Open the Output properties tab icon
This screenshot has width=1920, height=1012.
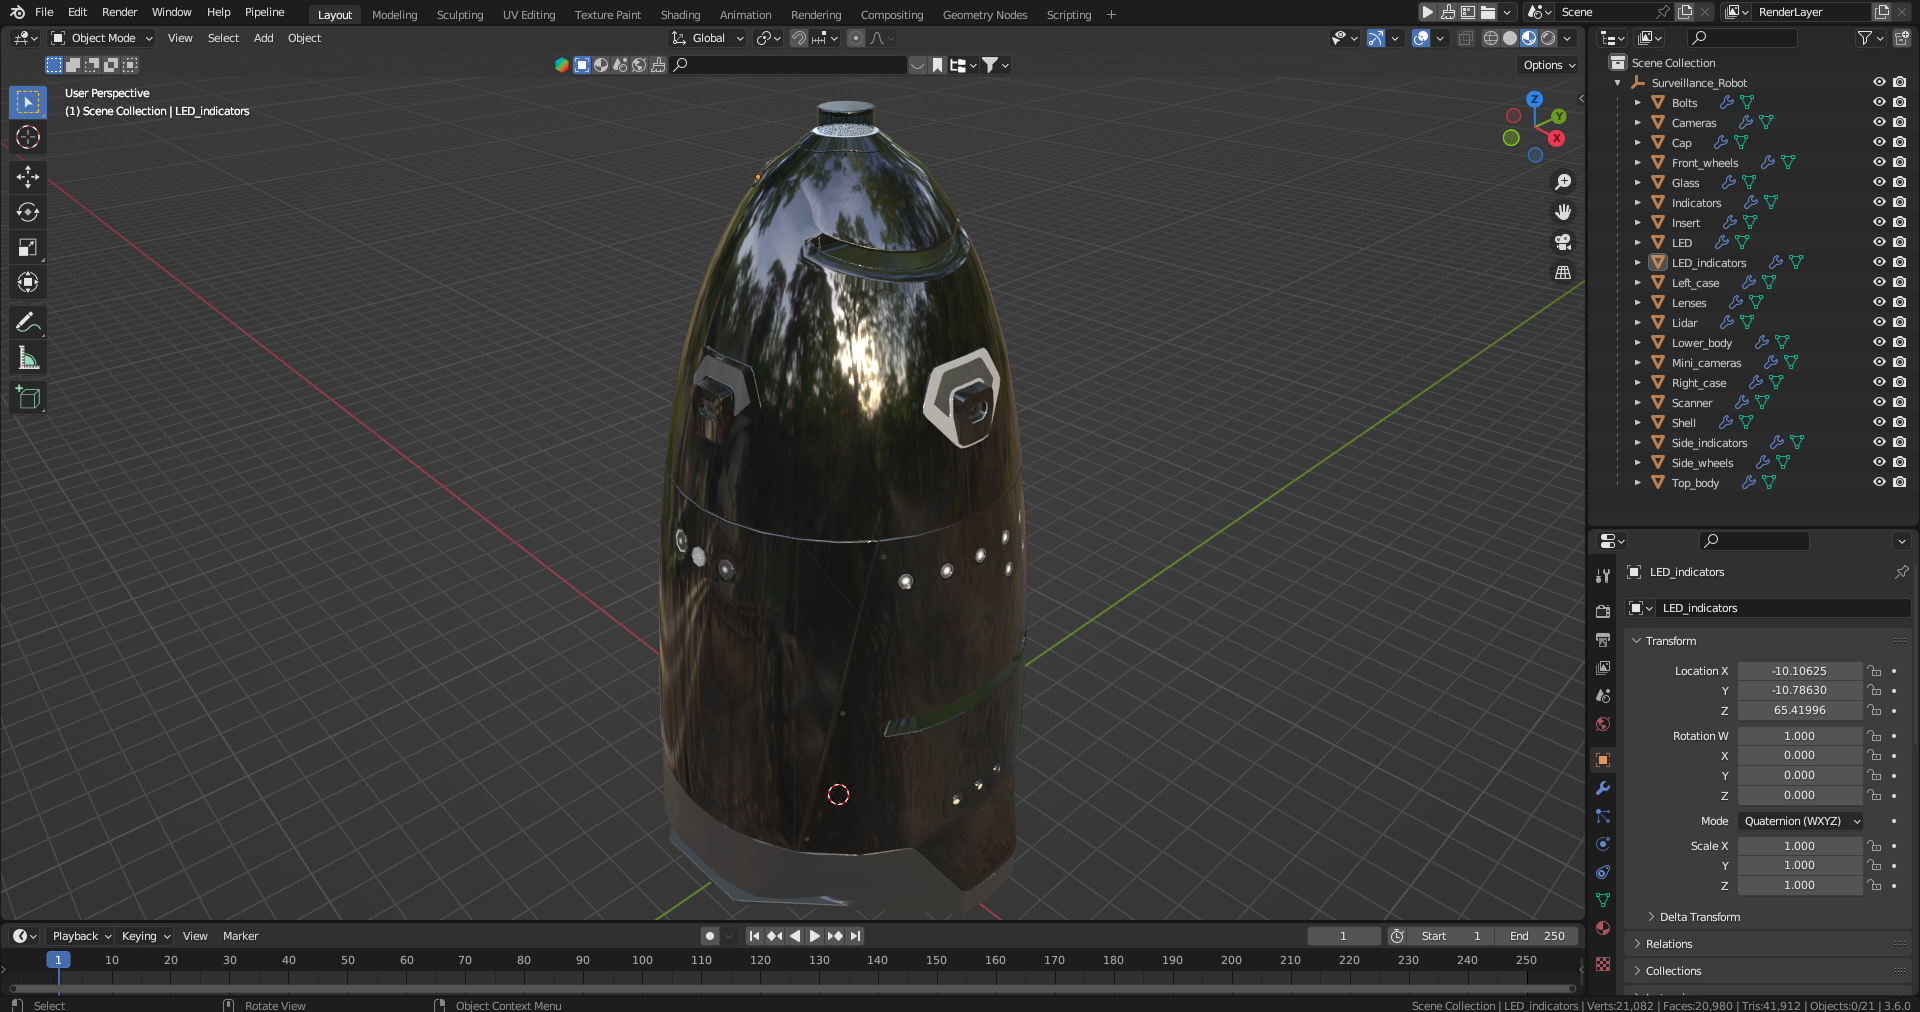[x=1603, y=639]
